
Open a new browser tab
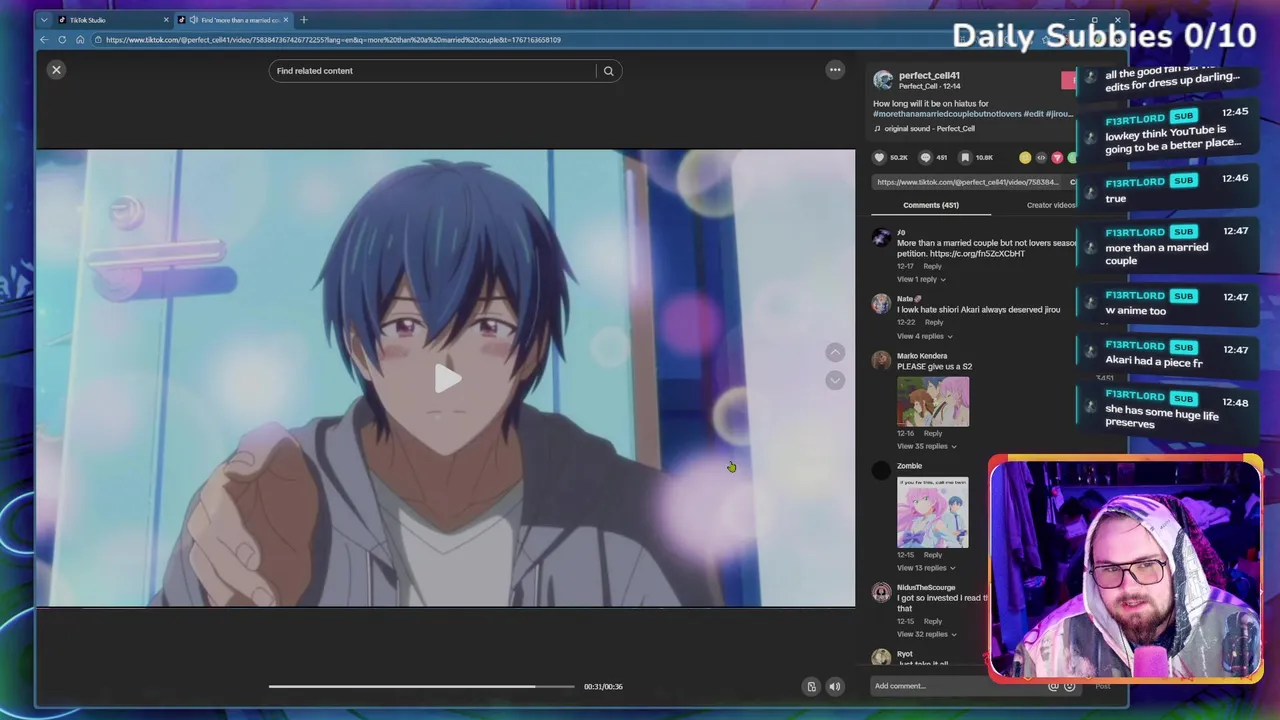click(304, 20)
